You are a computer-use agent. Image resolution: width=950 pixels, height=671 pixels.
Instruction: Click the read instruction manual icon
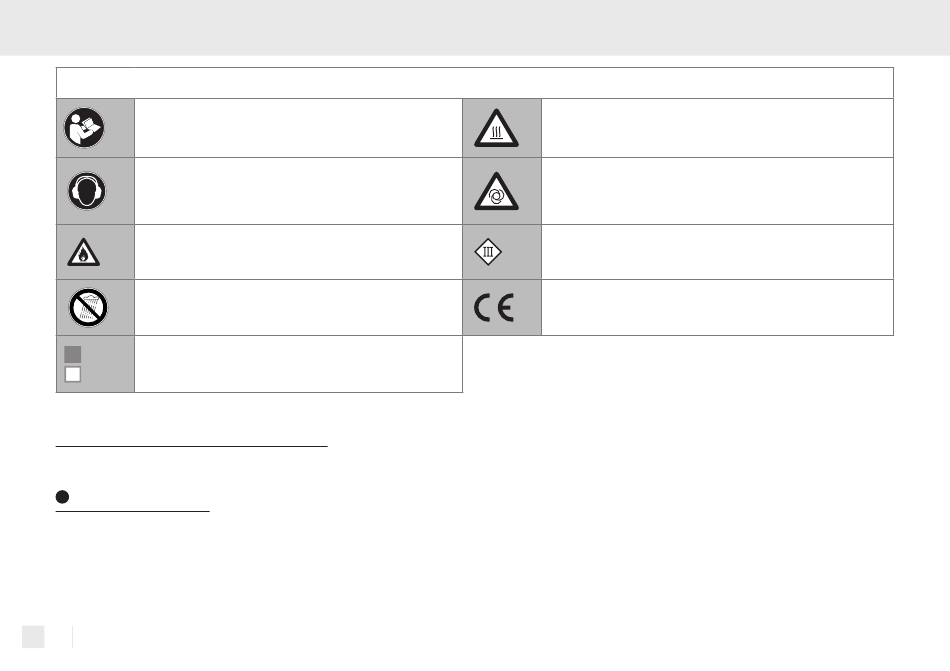84,128
